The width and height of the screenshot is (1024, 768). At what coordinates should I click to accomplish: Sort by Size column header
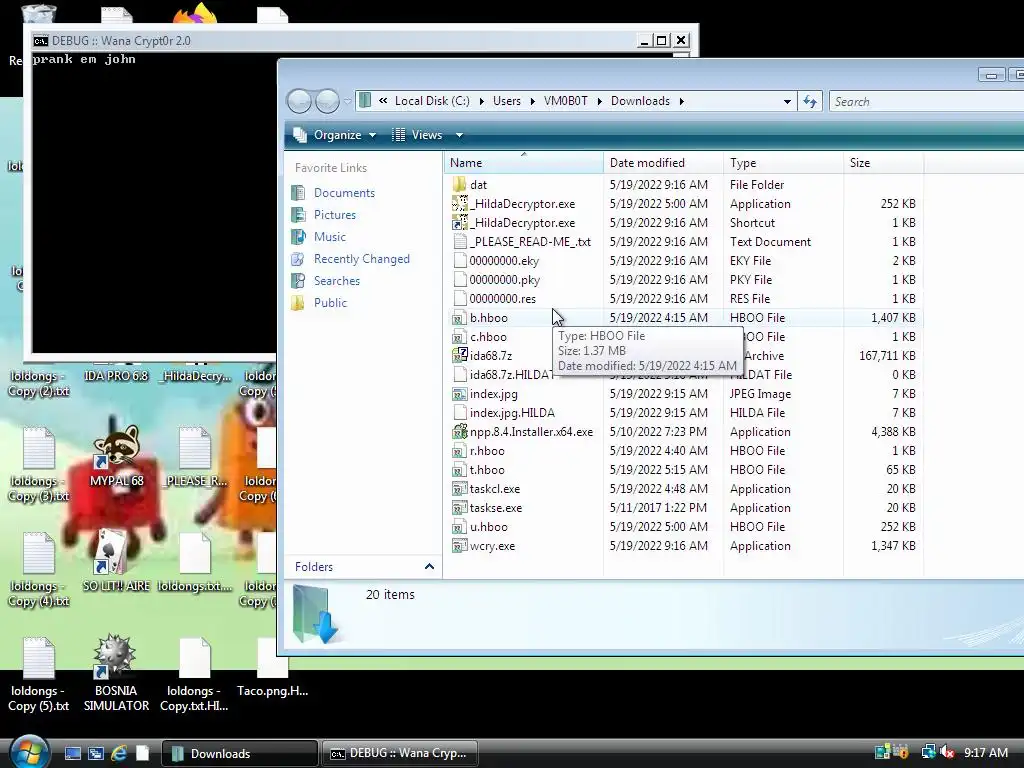(884, 163)
